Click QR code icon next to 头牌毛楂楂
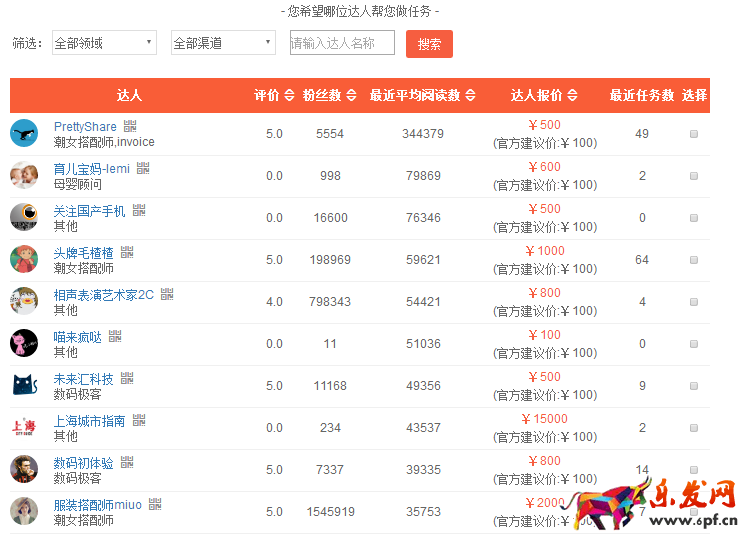The height and width of the screenshot is (541, 748). [x=127, y=252]
